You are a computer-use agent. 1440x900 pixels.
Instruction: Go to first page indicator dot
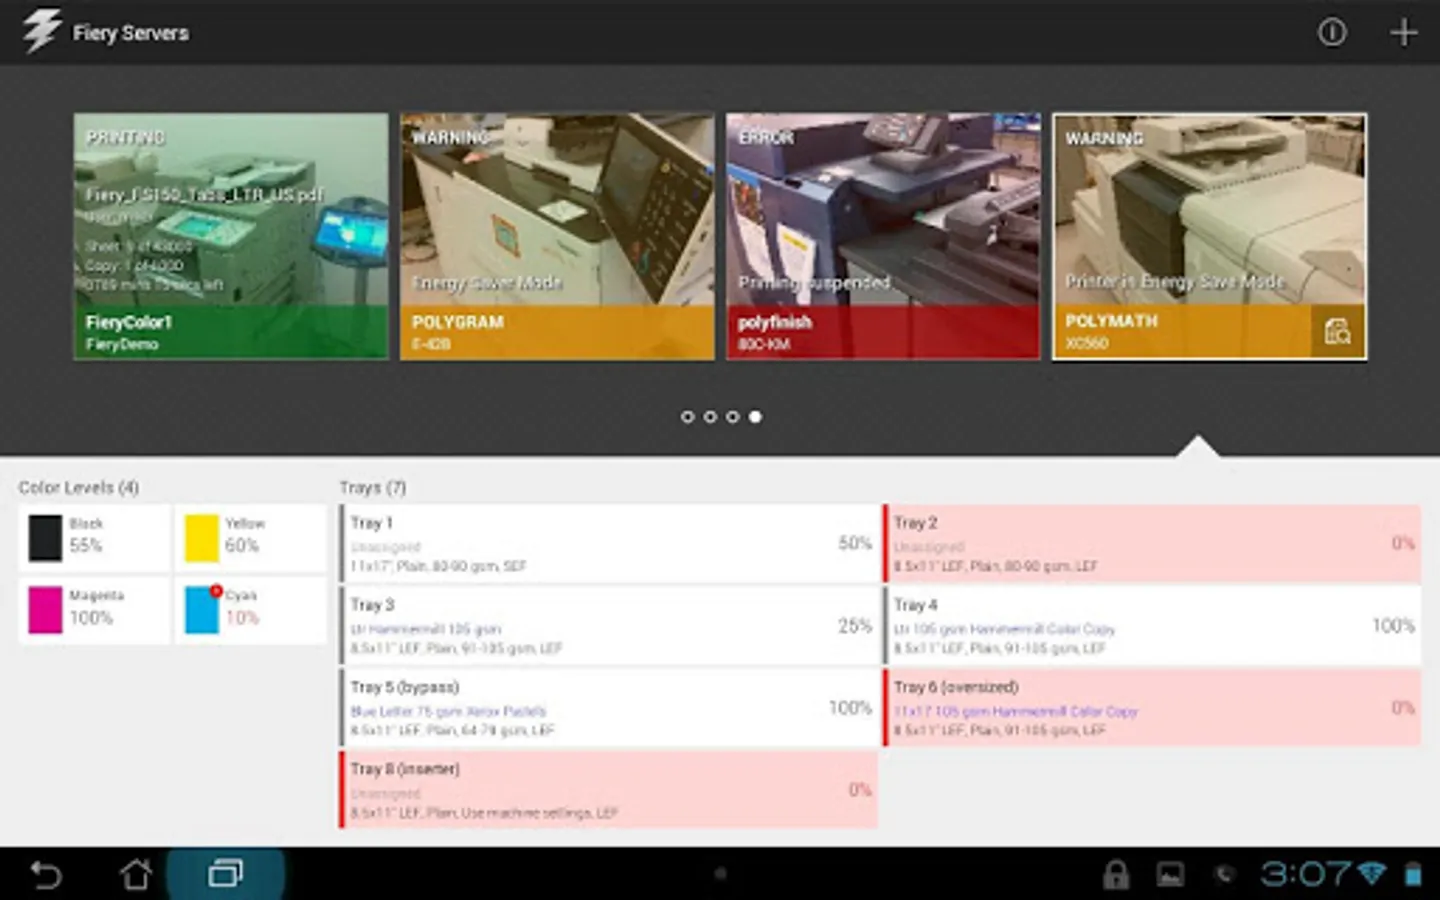[687, 417]
